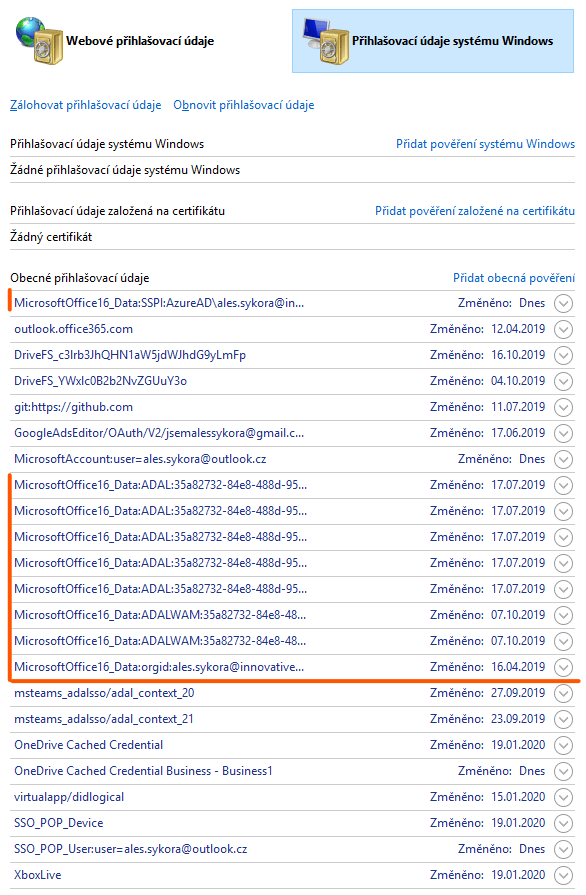
Task: Click the globe-and-safe Web credentials icon
Action: (x=39, y=41)
